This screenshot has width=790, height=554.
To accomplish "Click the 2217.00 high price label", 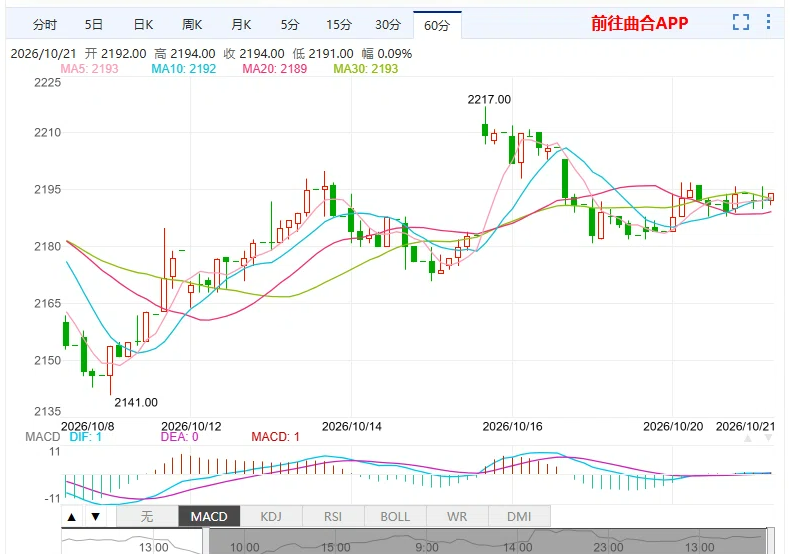I will coord(489,100).
